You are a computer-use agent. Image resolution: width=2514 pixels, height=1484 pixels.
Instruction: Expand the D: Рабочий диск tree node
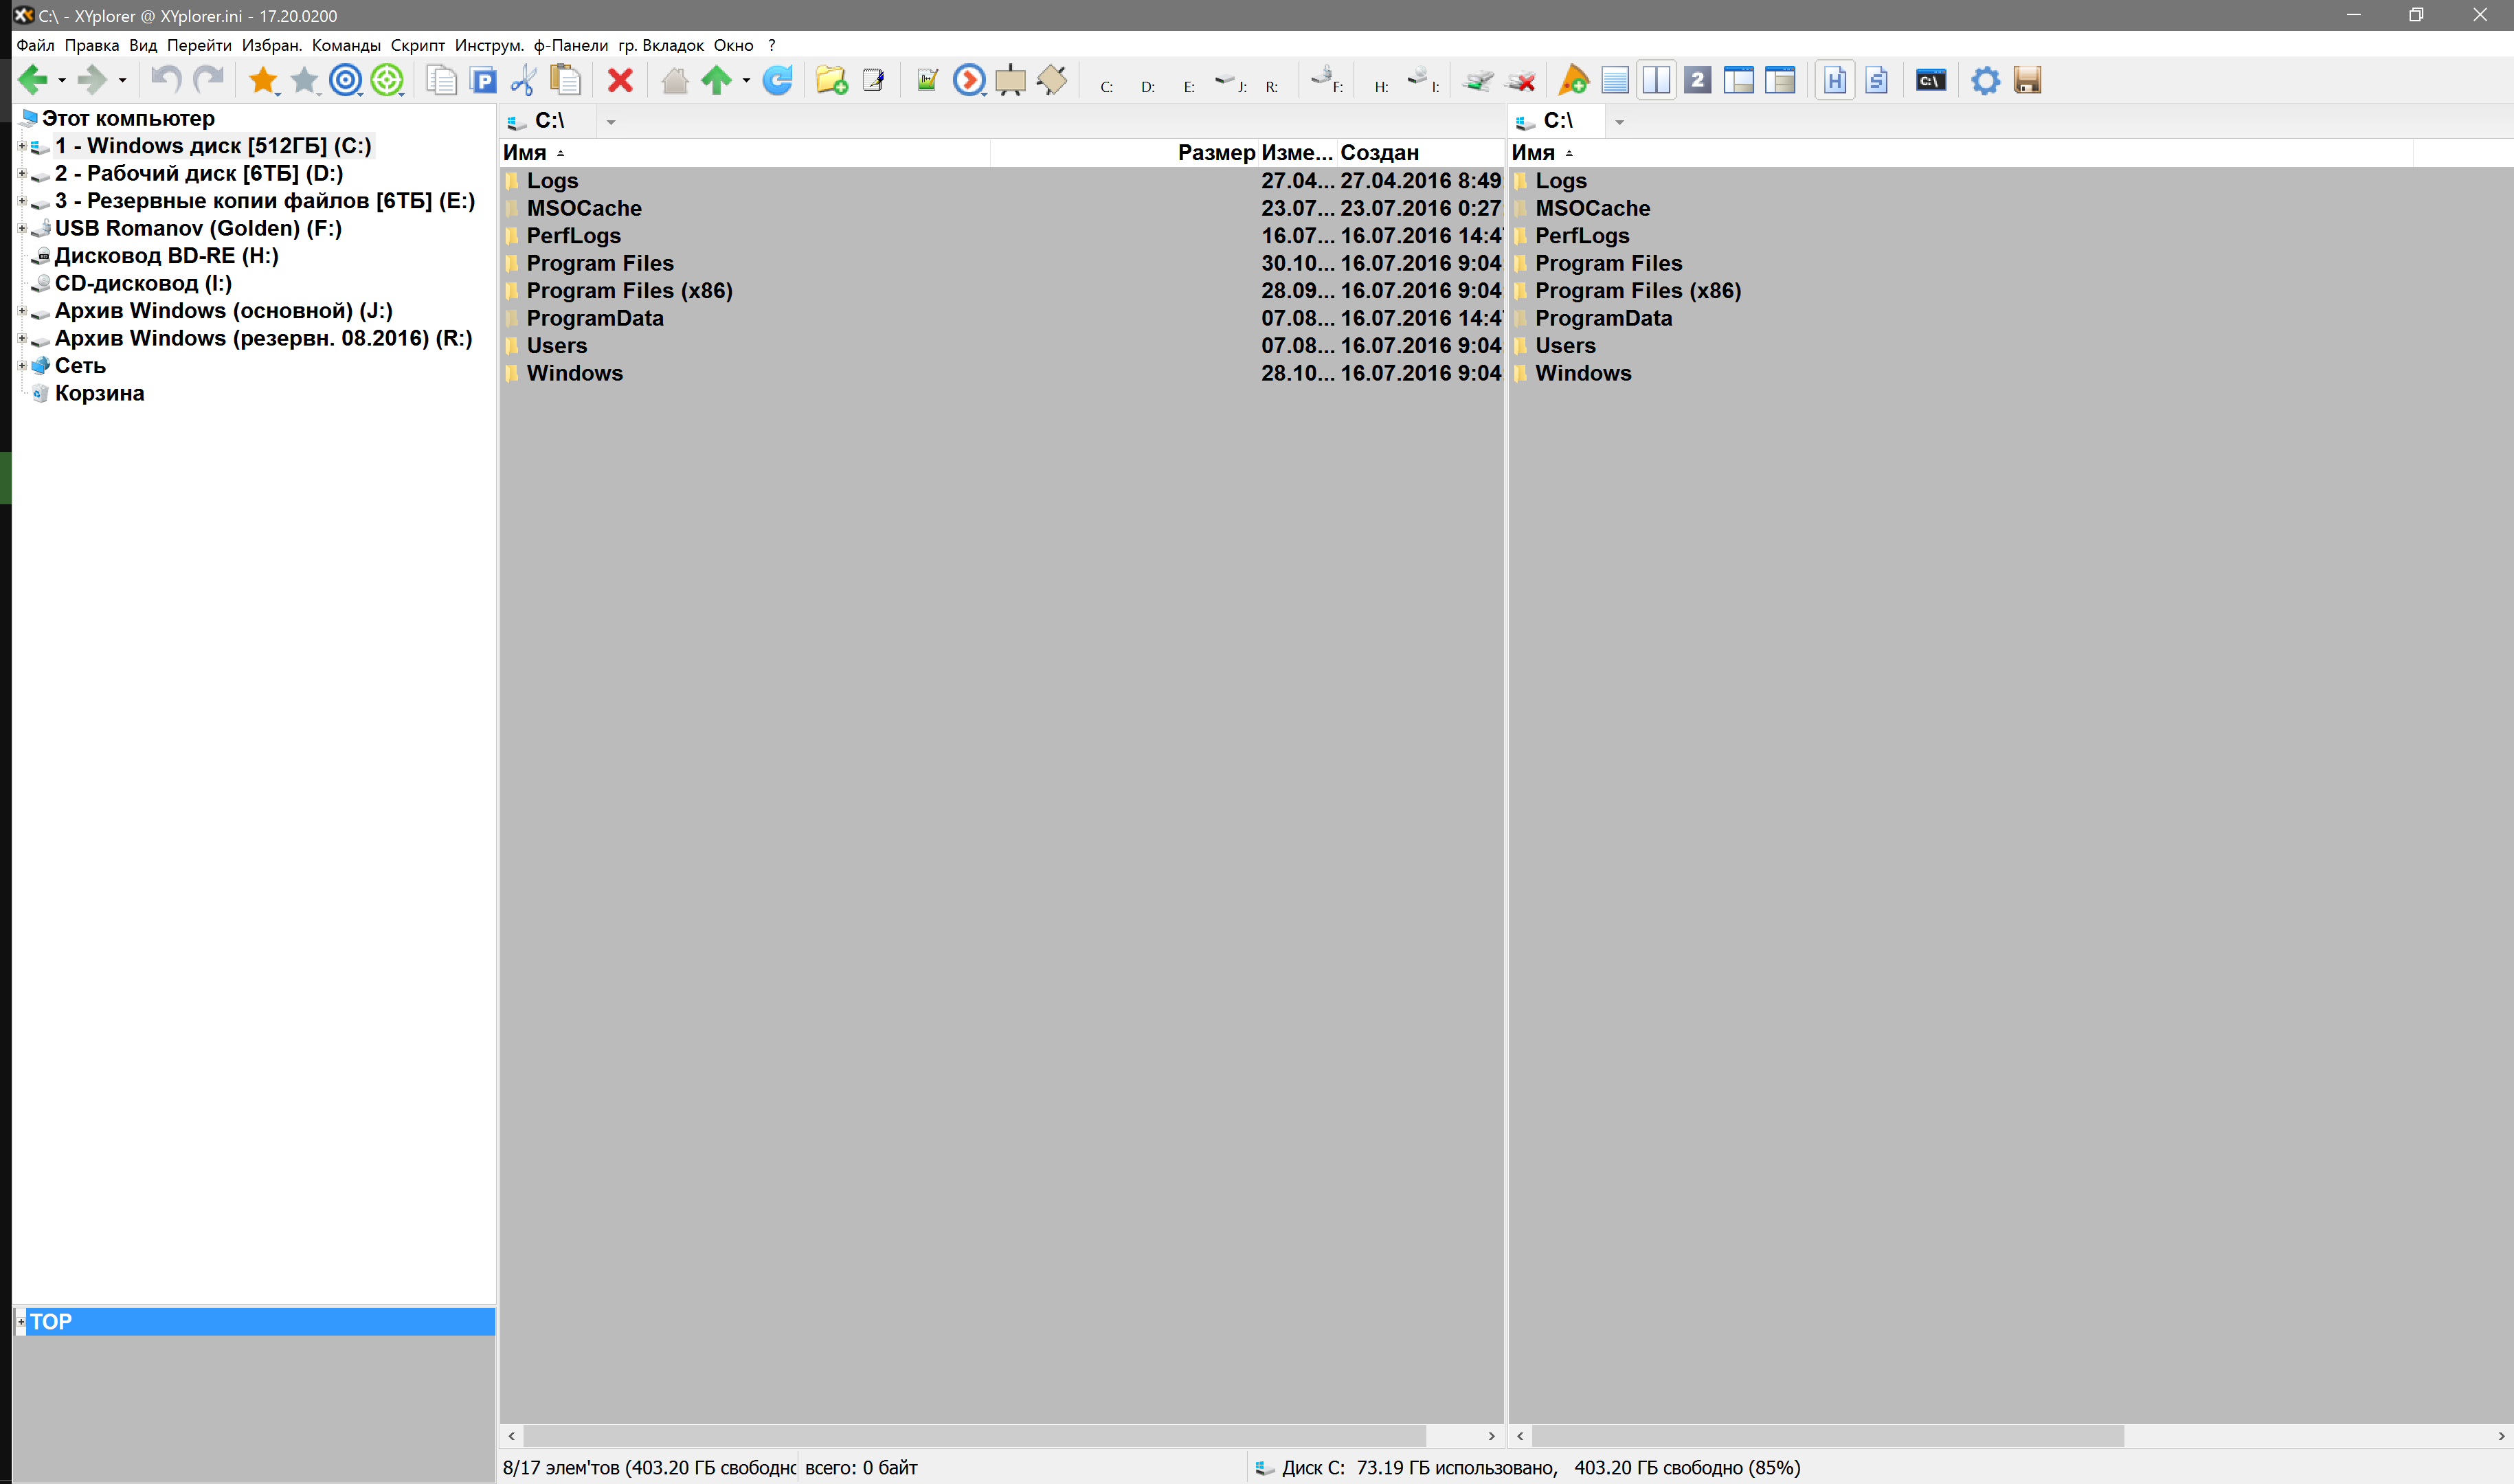click(x=22, y=174)
